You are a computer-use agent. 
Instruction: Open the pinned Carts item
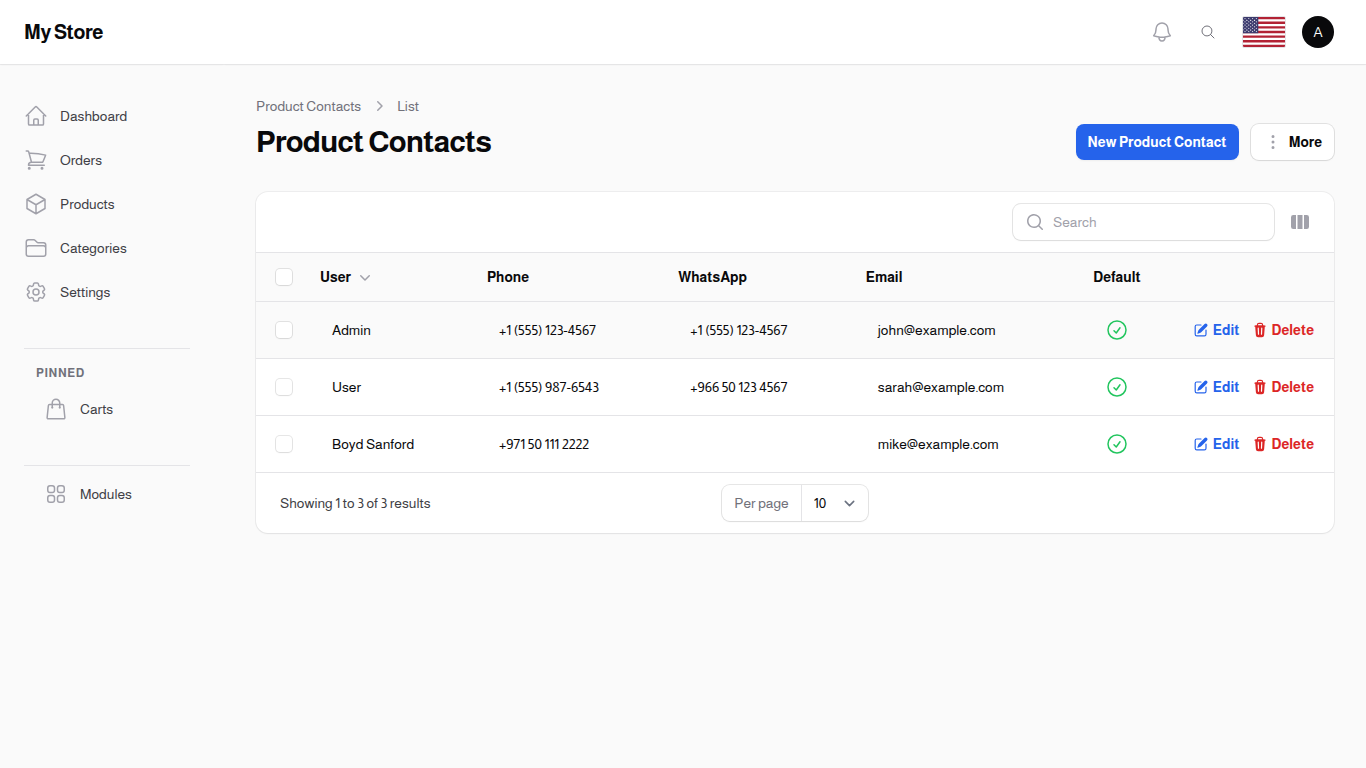(x=96, y=409)
